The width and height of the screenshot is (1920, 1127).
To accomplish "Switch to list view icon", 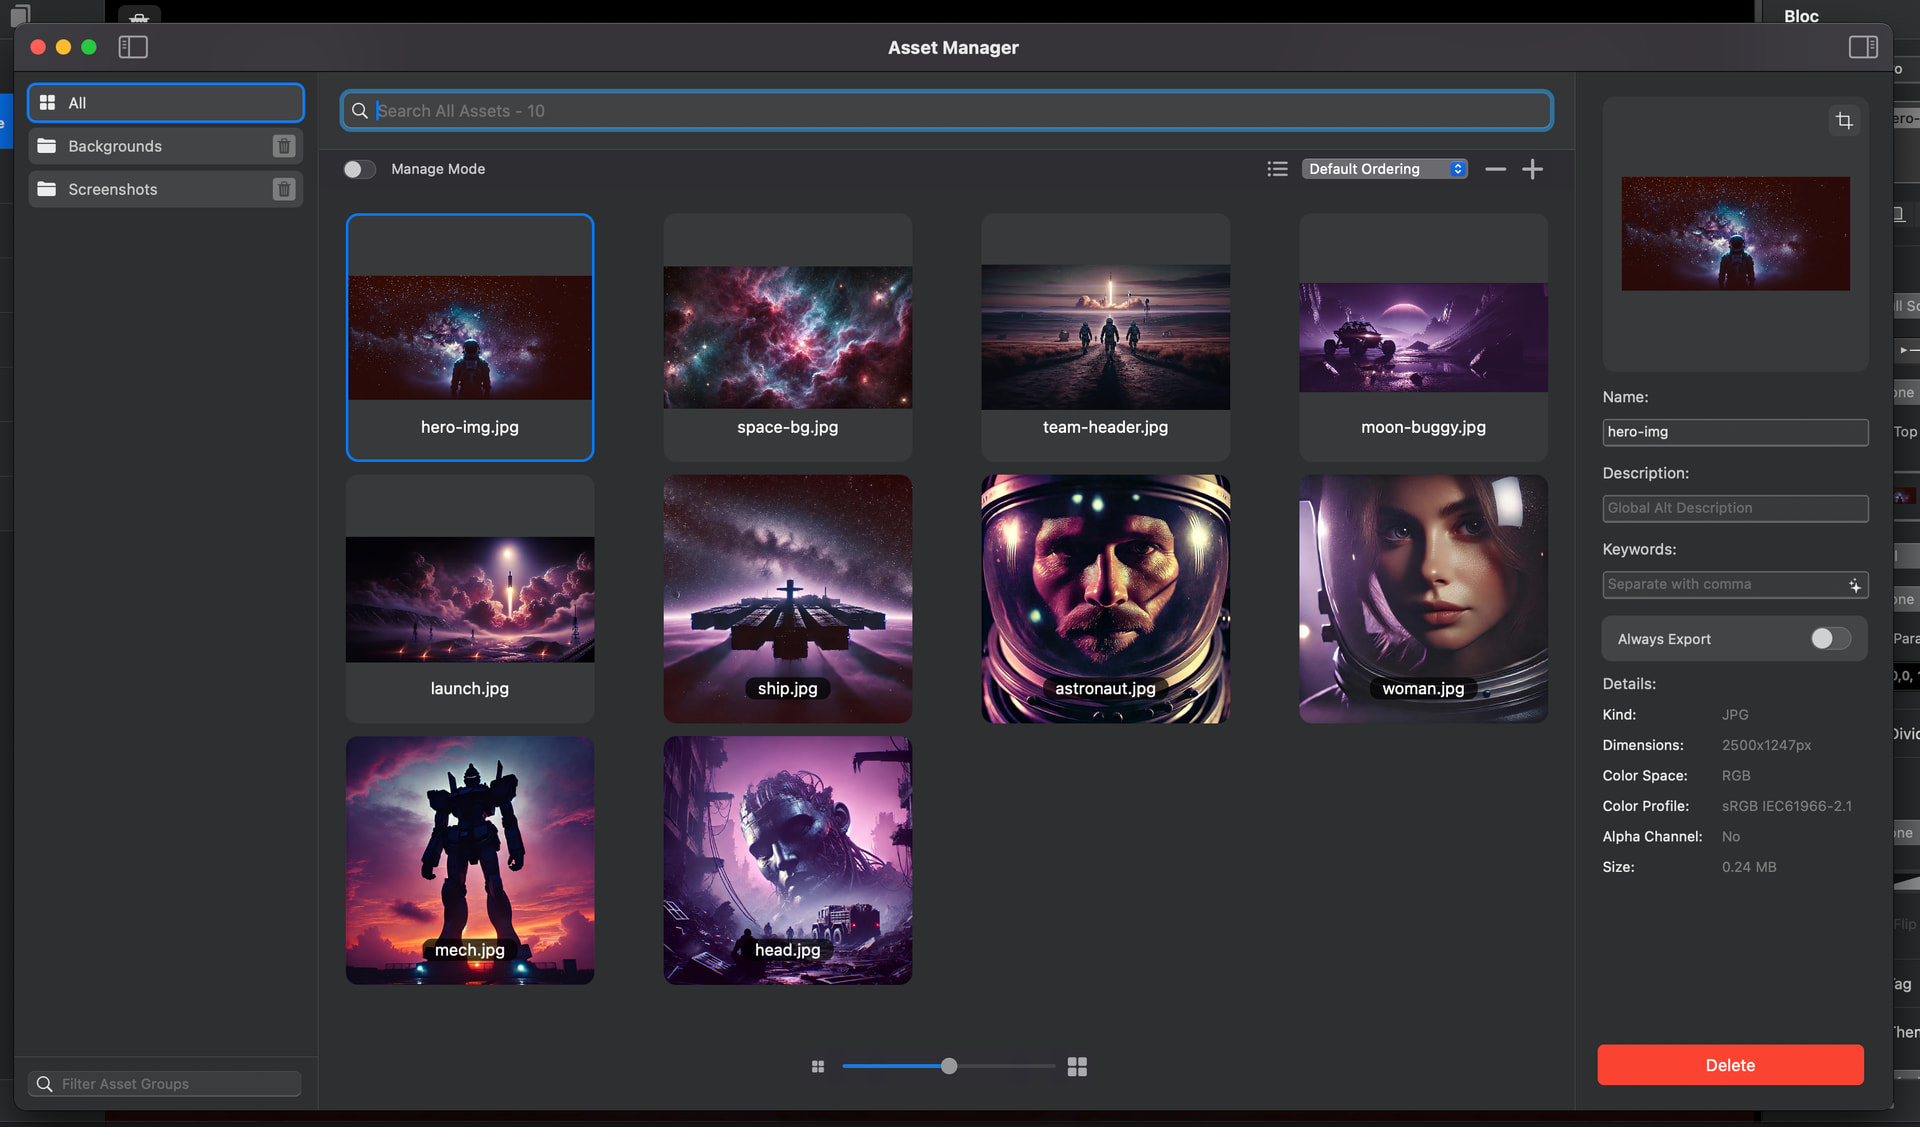I will [1277, 169].
